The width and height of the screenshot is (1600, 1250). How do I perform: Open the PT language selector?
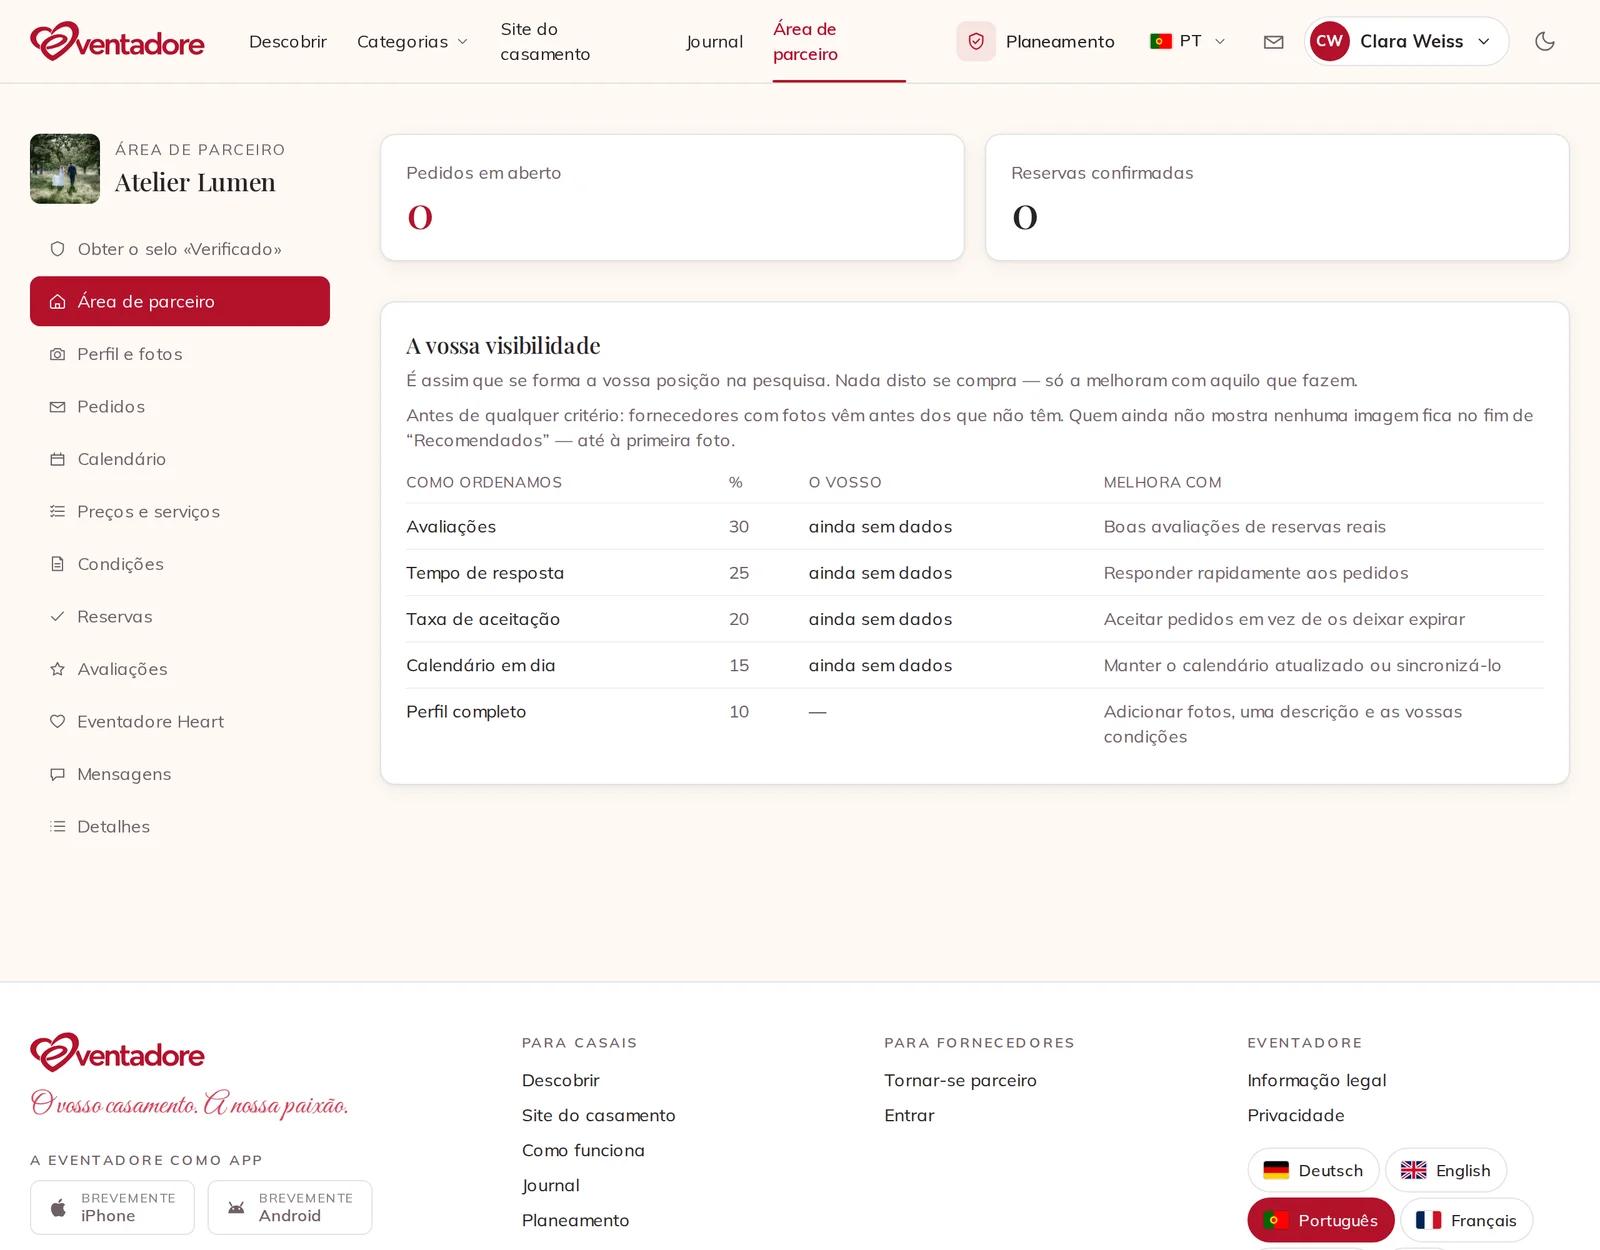(1187, 41)
